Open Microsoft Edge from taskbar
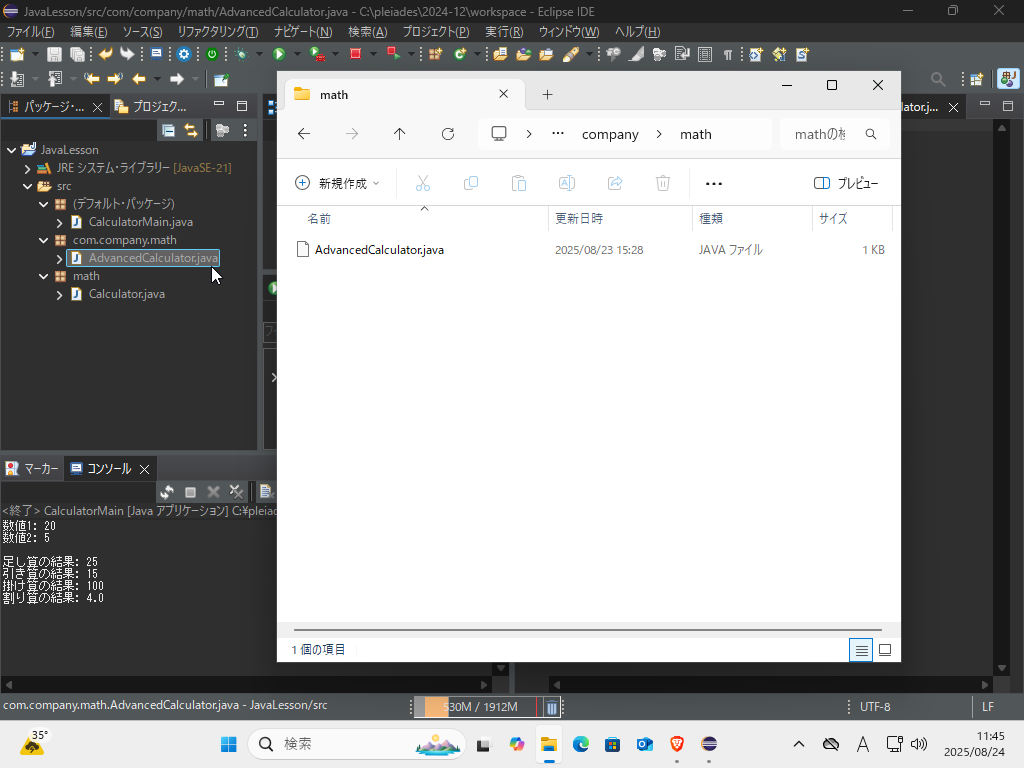 [581, 744]
